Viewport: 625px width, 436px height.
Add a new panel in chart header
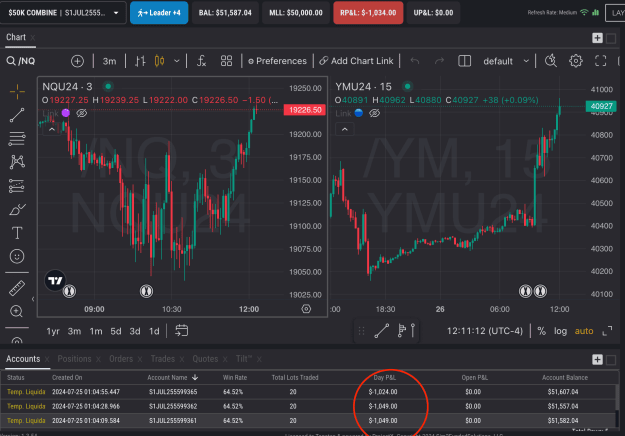[x=597, y=38]
